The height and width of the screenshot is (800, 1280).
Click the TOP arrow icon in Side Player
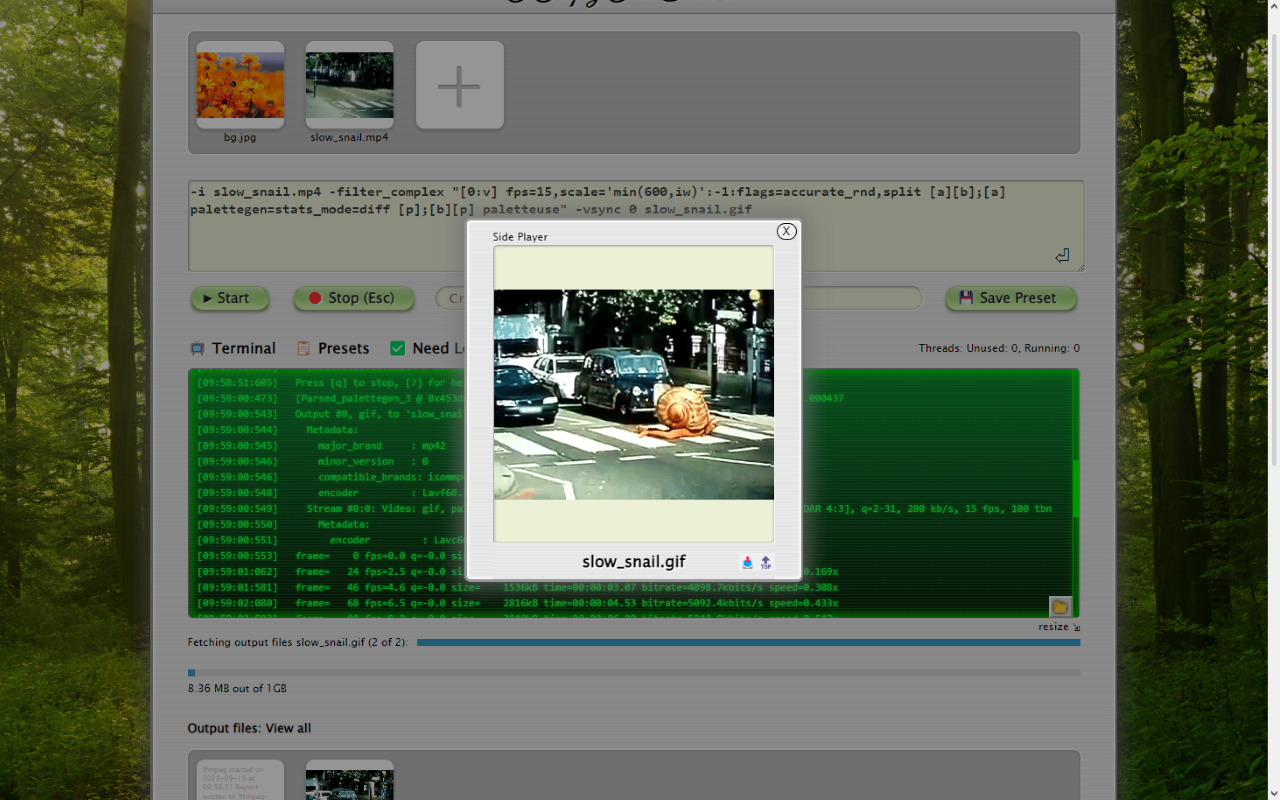pos(766,562)
